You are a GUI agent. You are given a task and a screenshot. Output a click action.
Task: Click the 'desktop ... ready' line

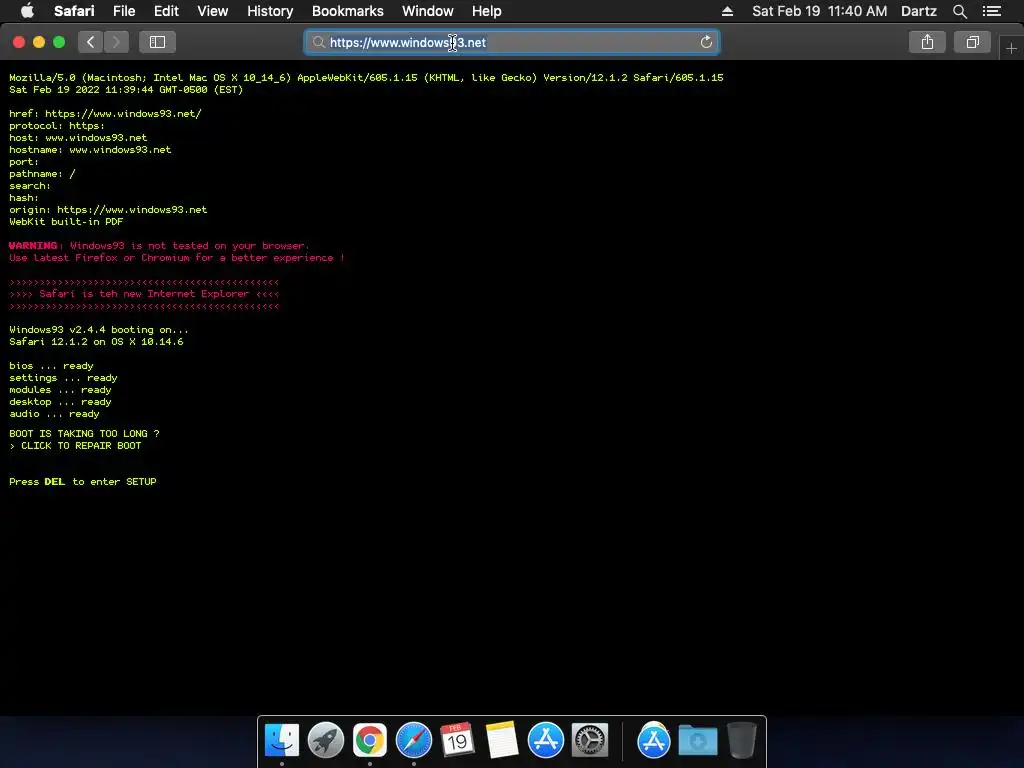click(60, 402)
